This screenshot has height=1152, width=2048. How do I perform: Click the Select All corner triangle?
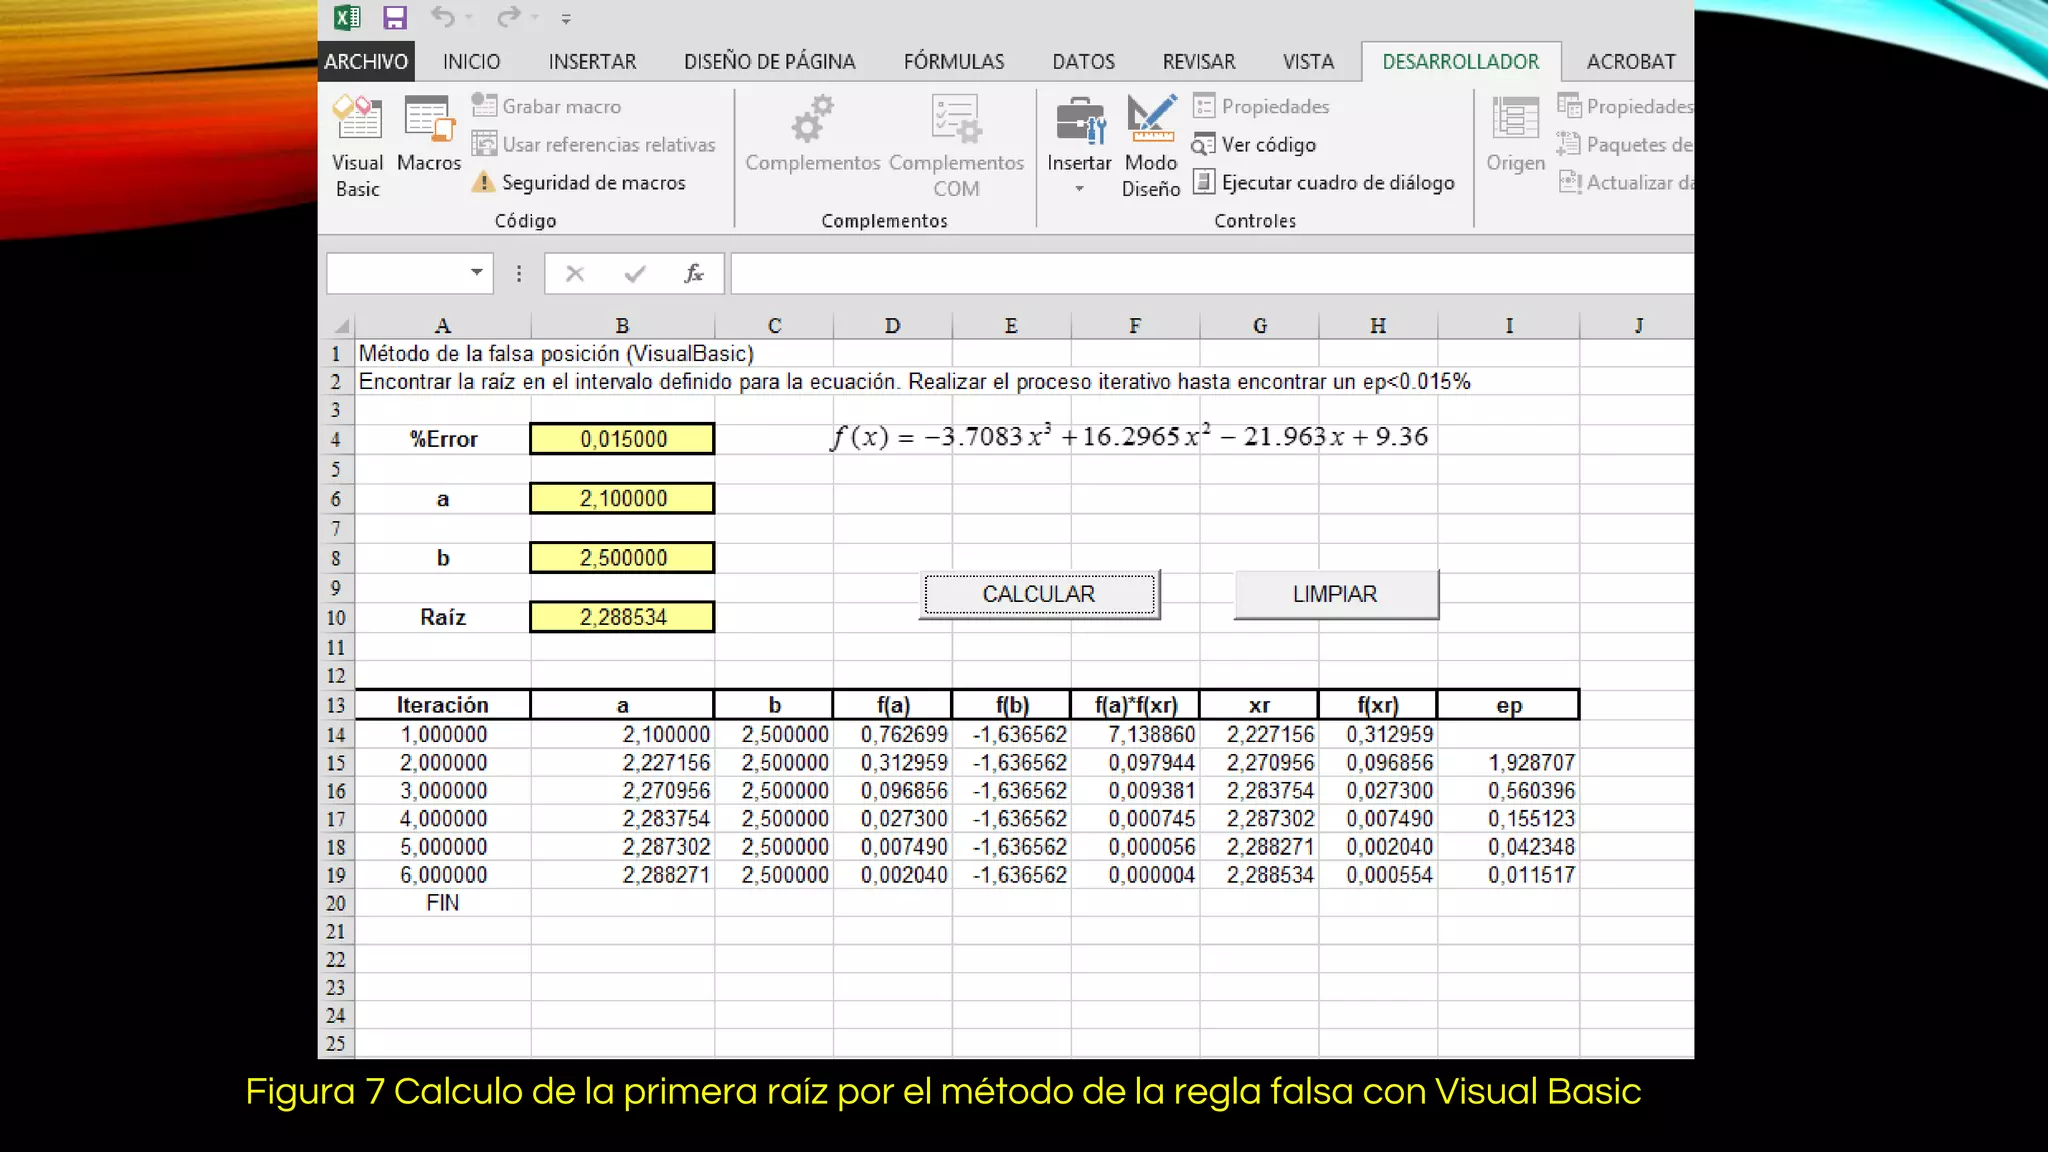tap(342, 326)
